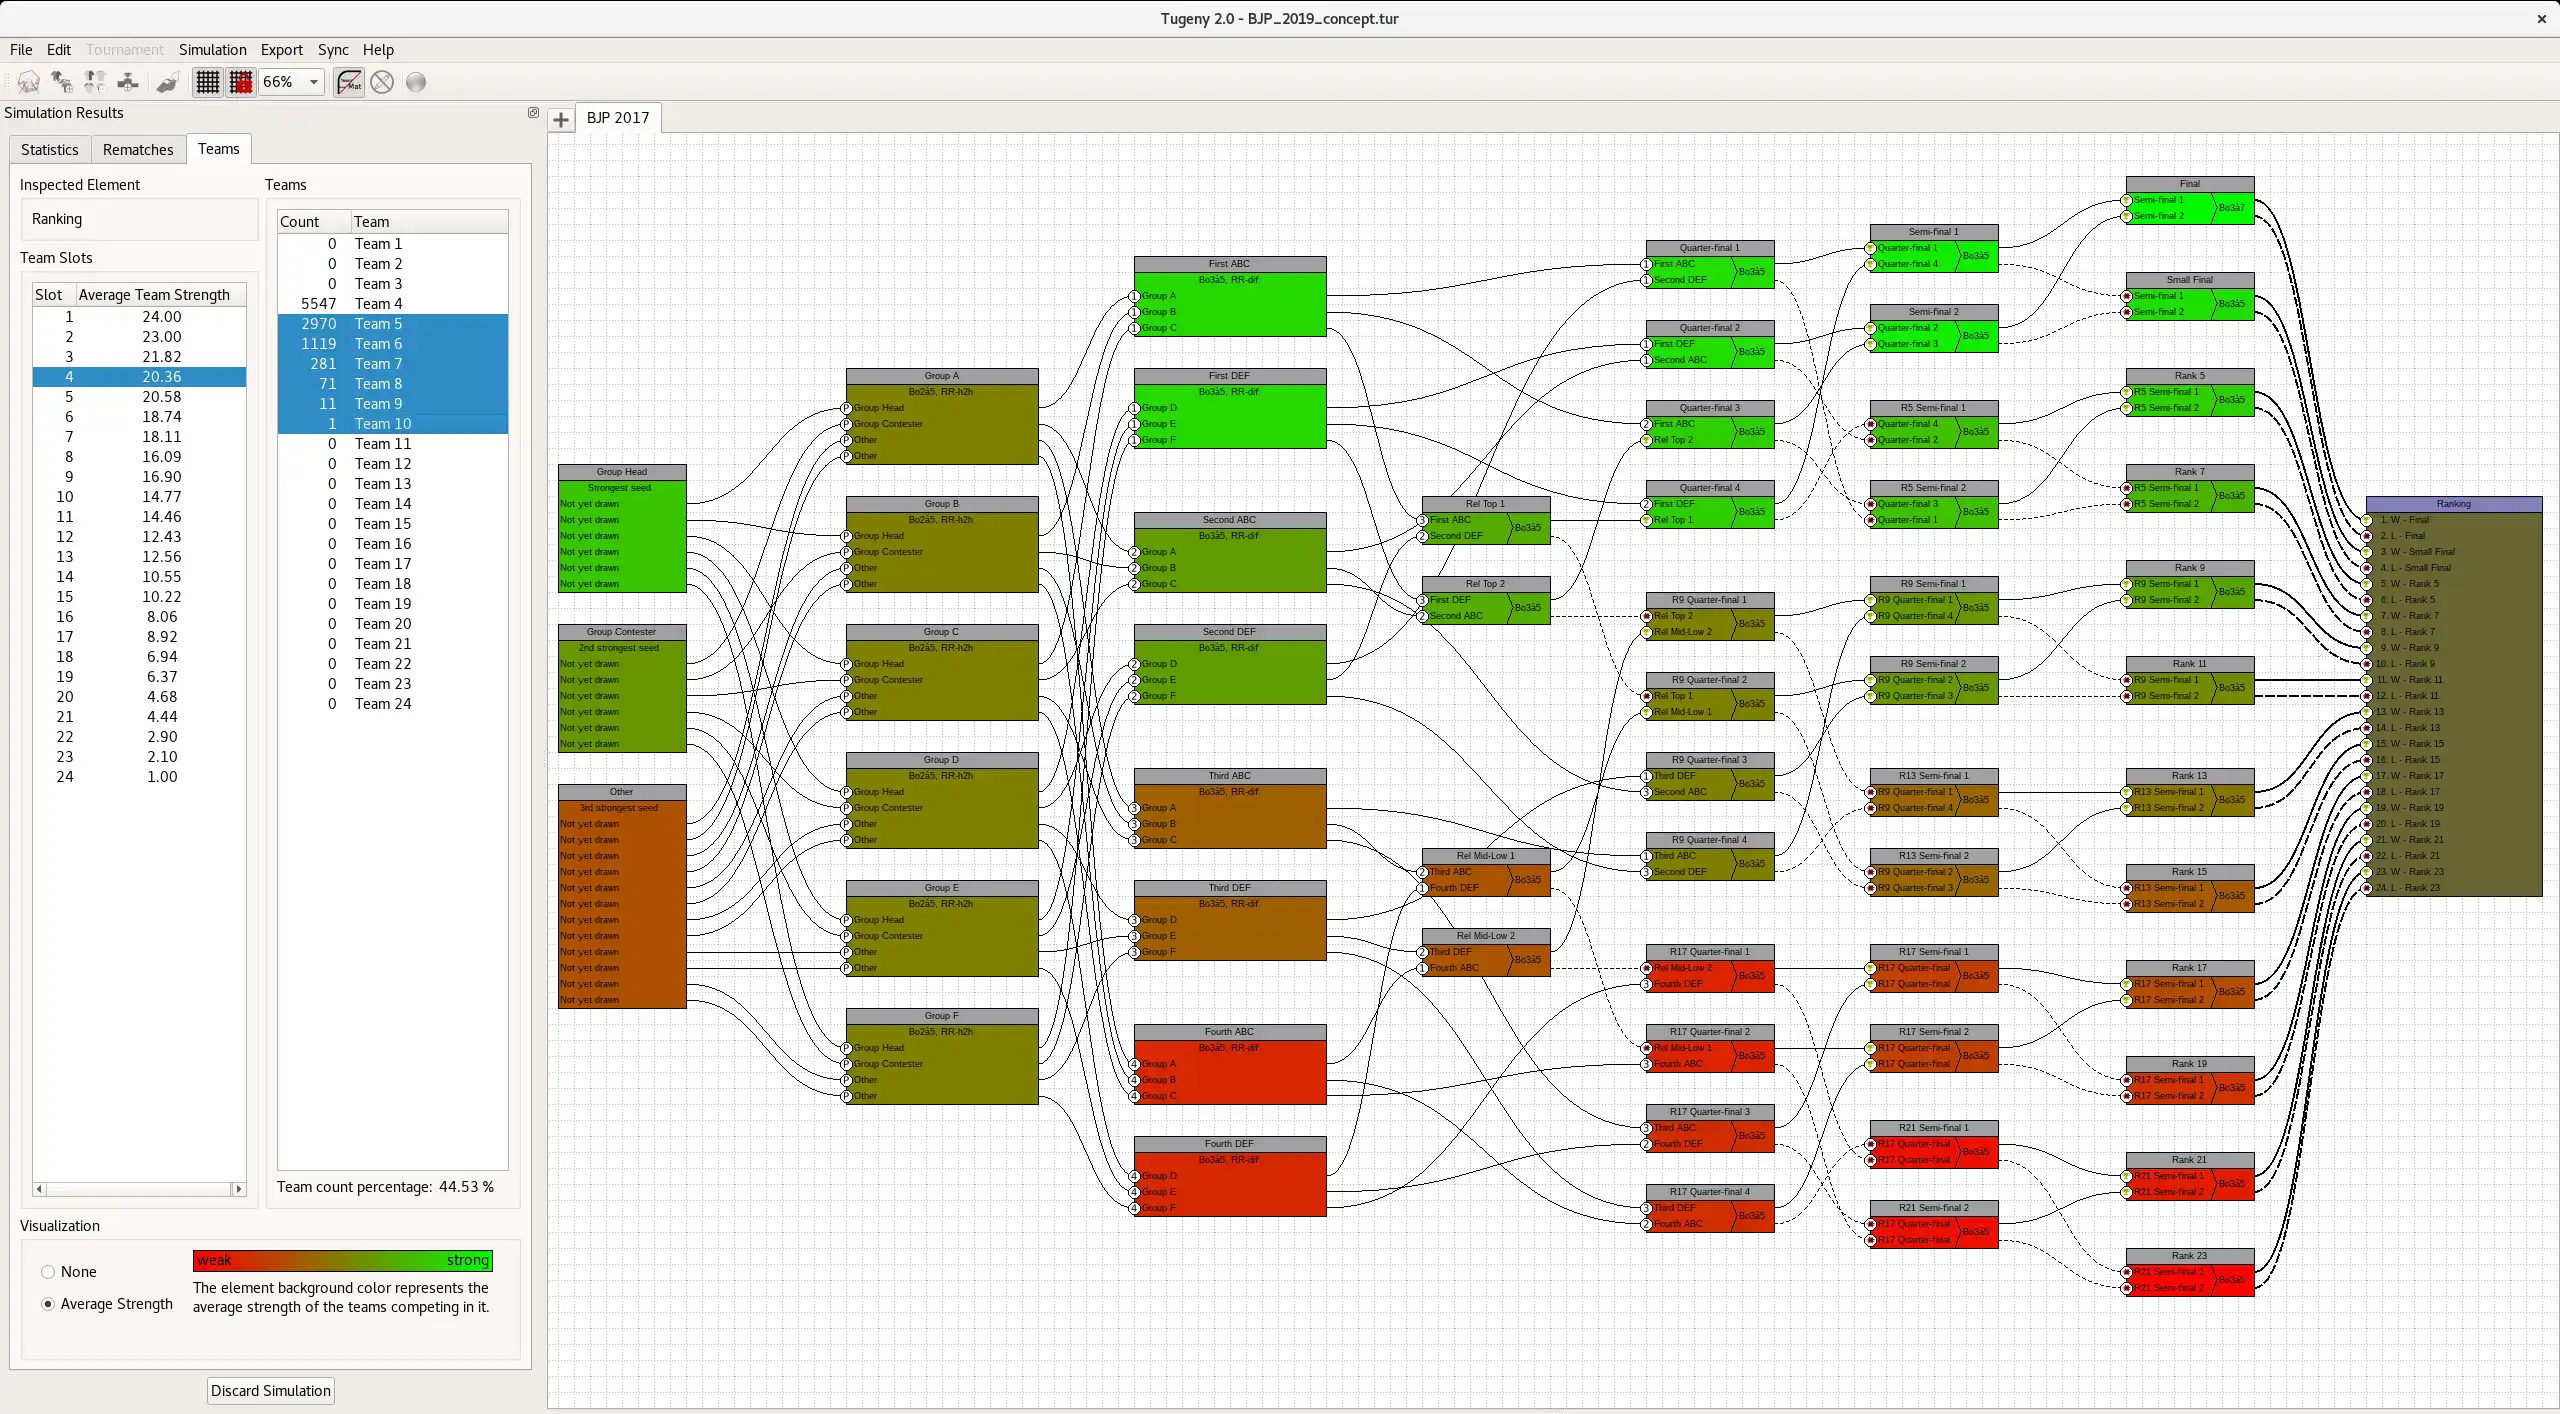This screenshot has height=1414, width=2560.
Task: Select the Teams tab
Action: click(x=218, y=148)
